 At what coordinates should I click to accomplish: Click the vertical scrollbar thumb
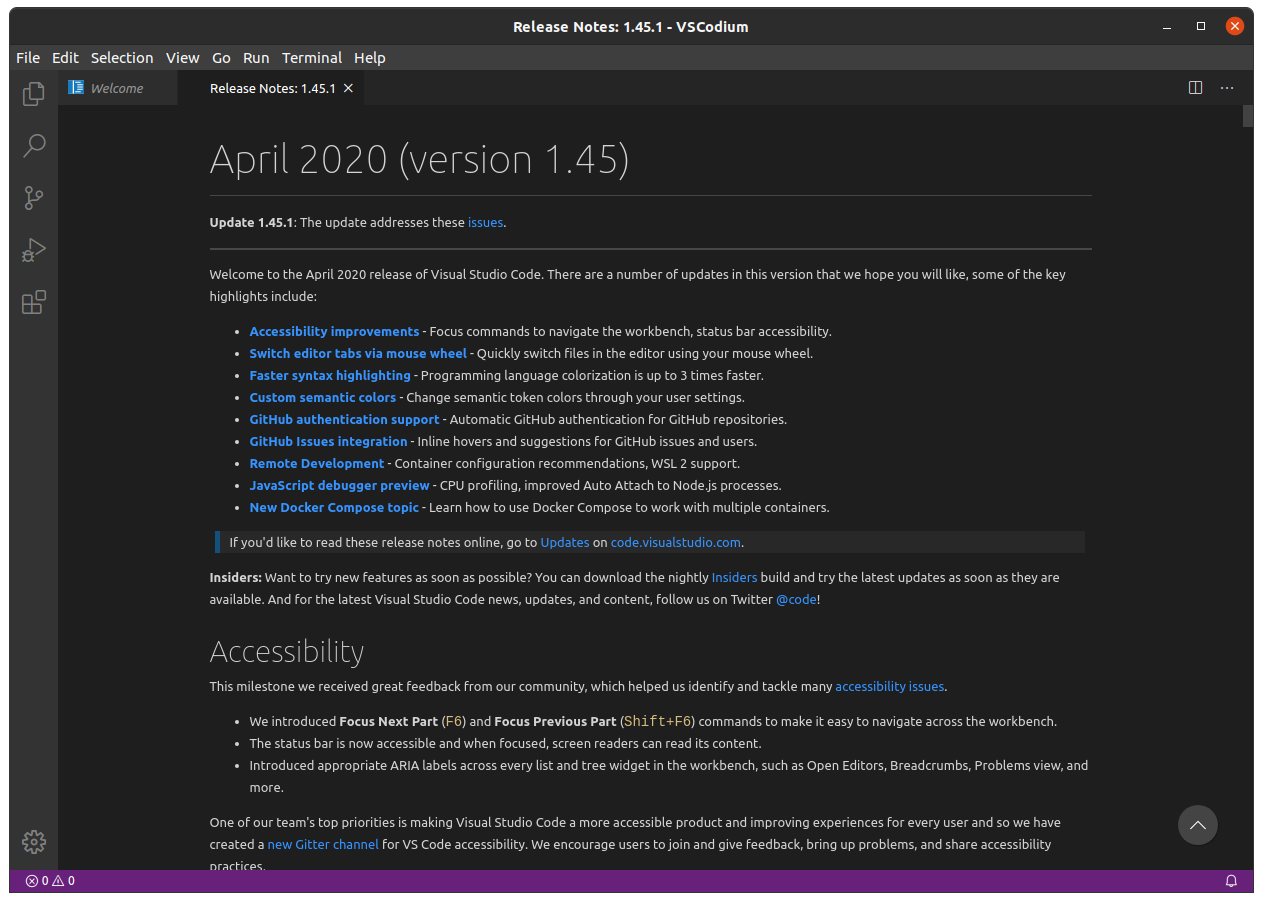(x=1247, y=115)
